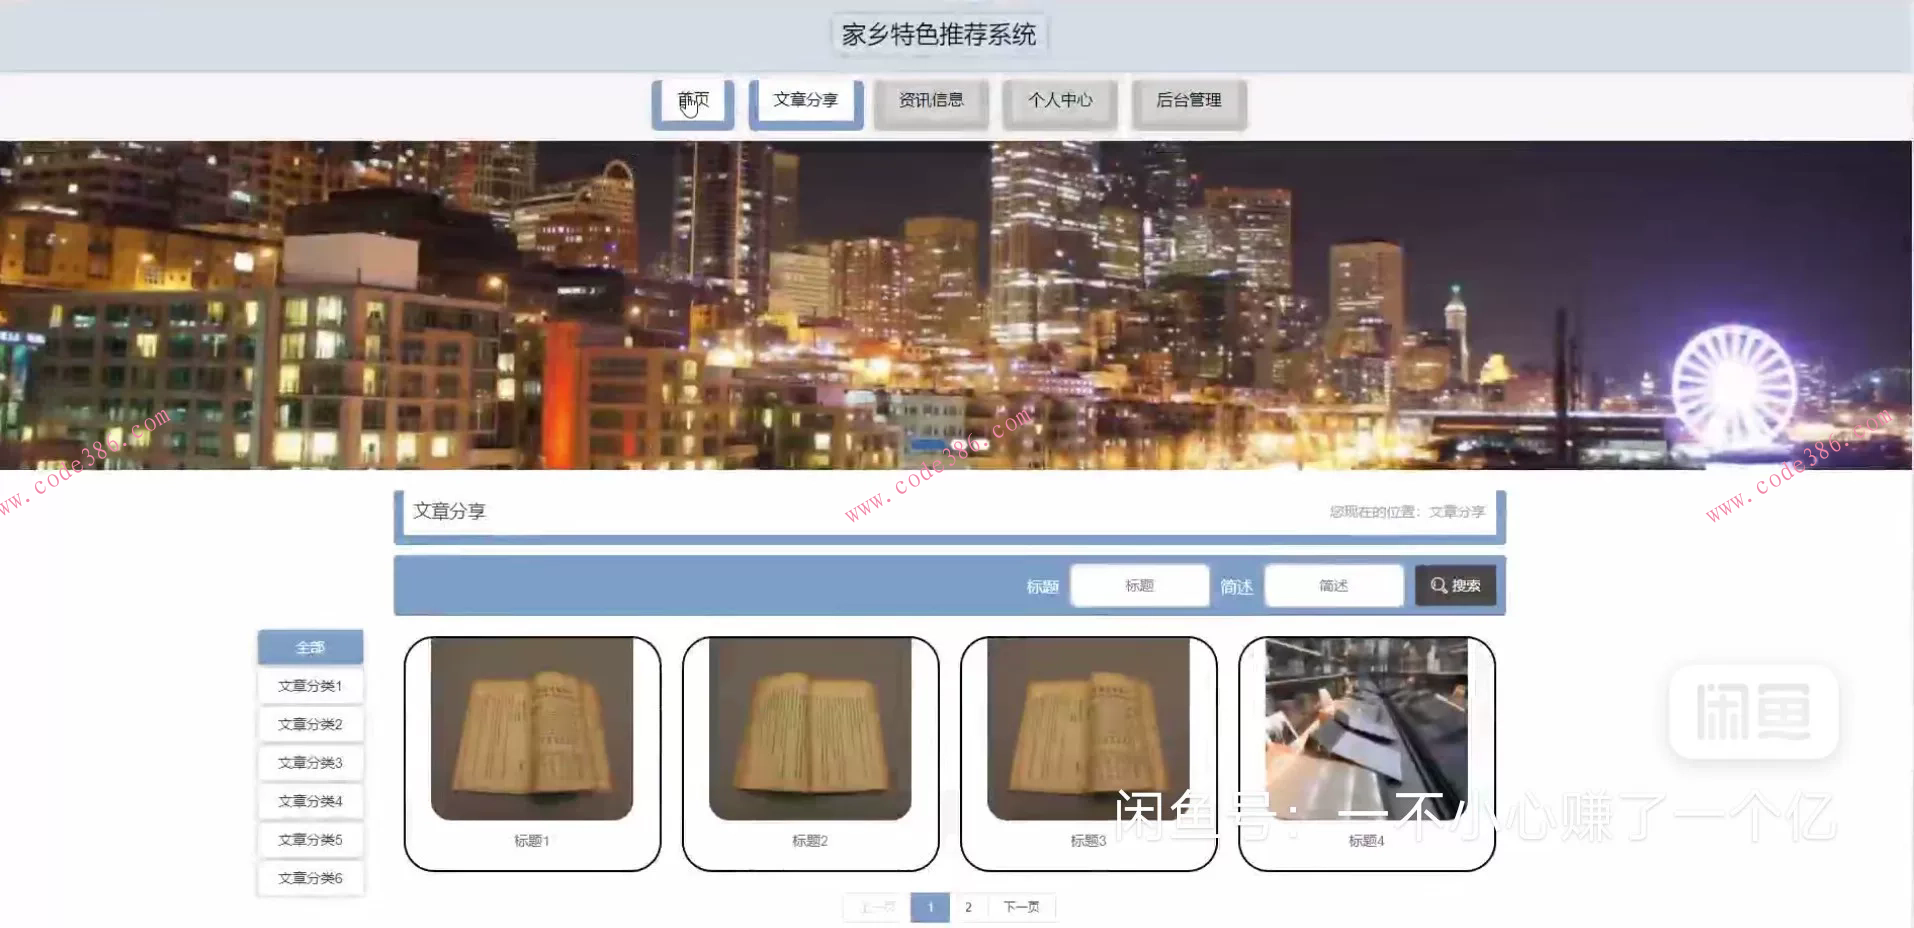The image size is (1914, 928).
Task: Pick the 文章分类6 category
Action: tap(310, 878)
